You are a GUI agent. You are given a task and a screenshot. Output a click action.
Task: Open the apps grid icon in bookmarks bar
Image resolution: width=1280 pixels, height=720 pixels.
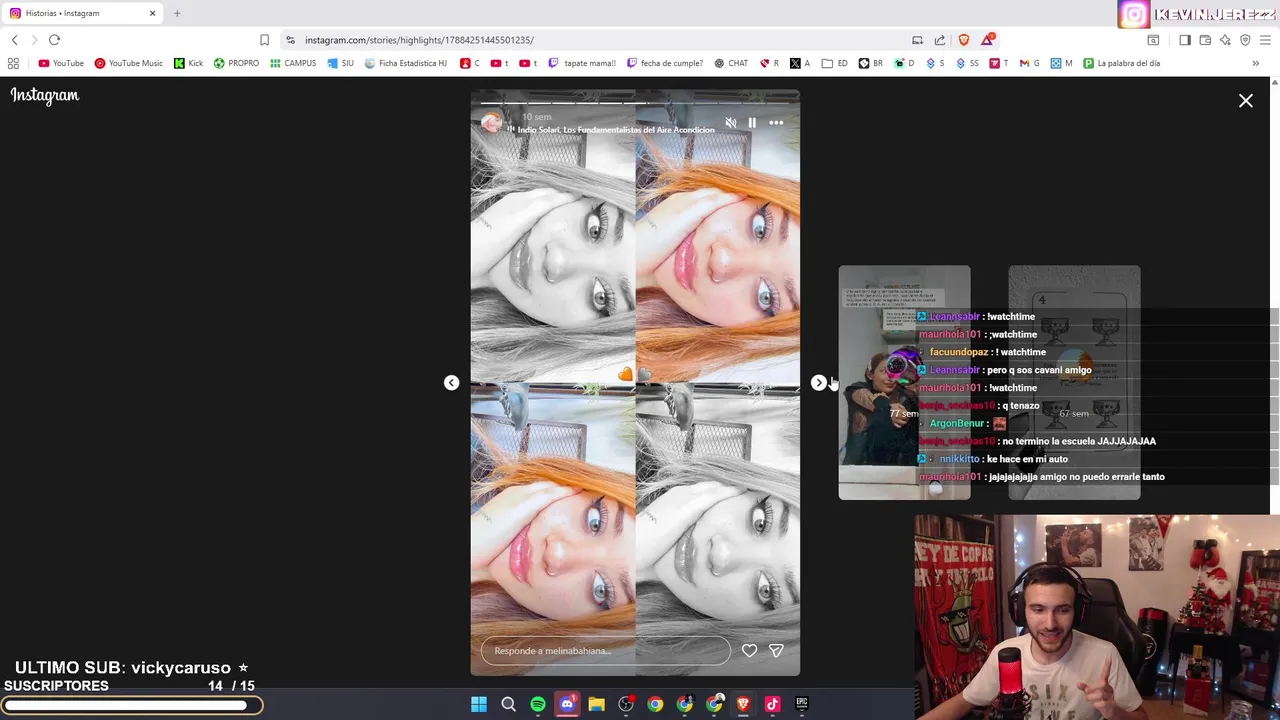13,63
